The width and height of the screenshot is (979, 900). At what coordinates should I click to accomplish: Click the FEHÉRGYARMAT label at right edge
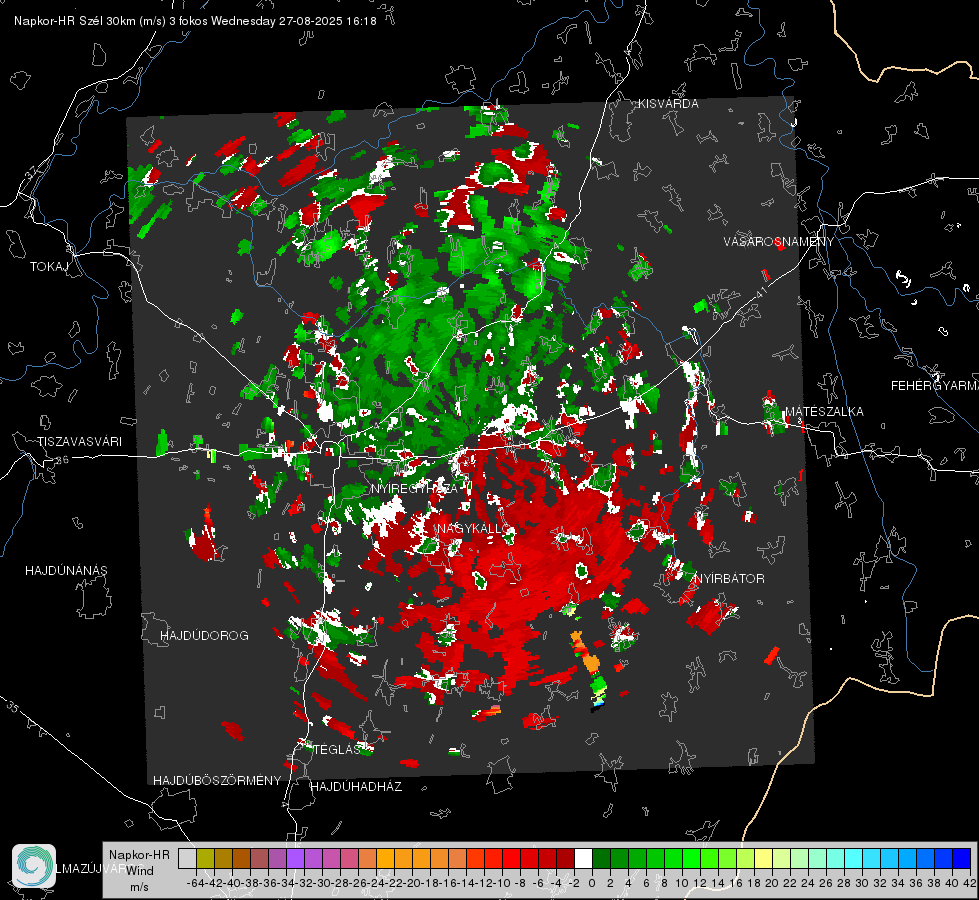(935, 386)
